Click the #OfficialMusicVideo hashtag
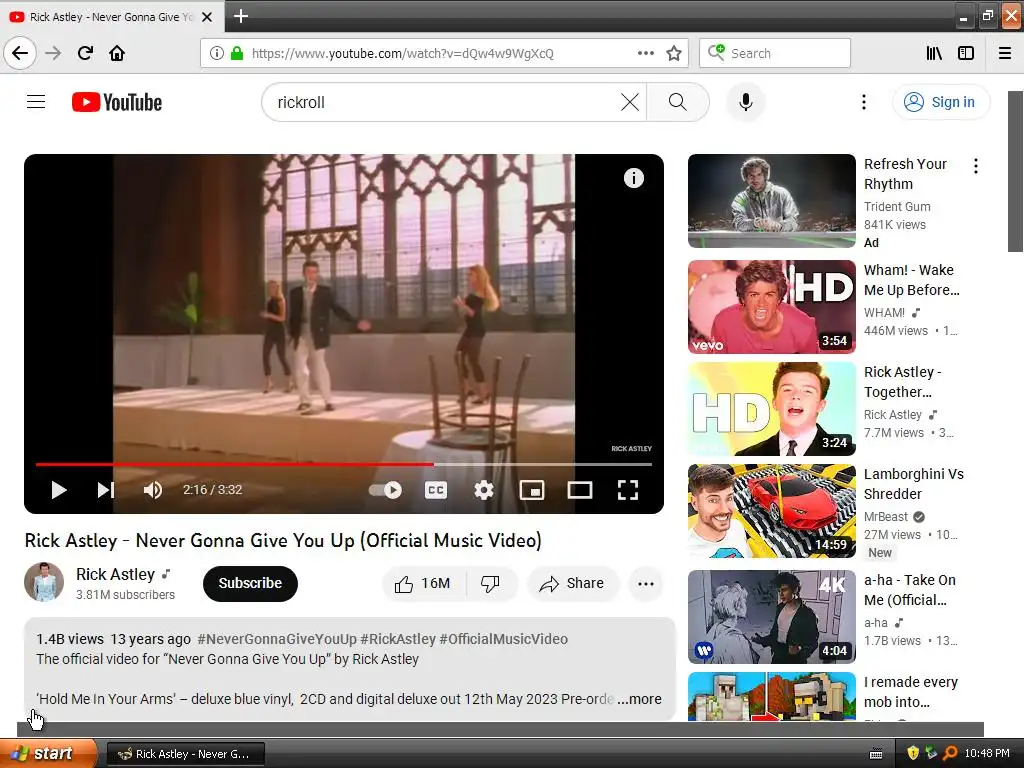Screen dimensions: 1024x768 504,639
